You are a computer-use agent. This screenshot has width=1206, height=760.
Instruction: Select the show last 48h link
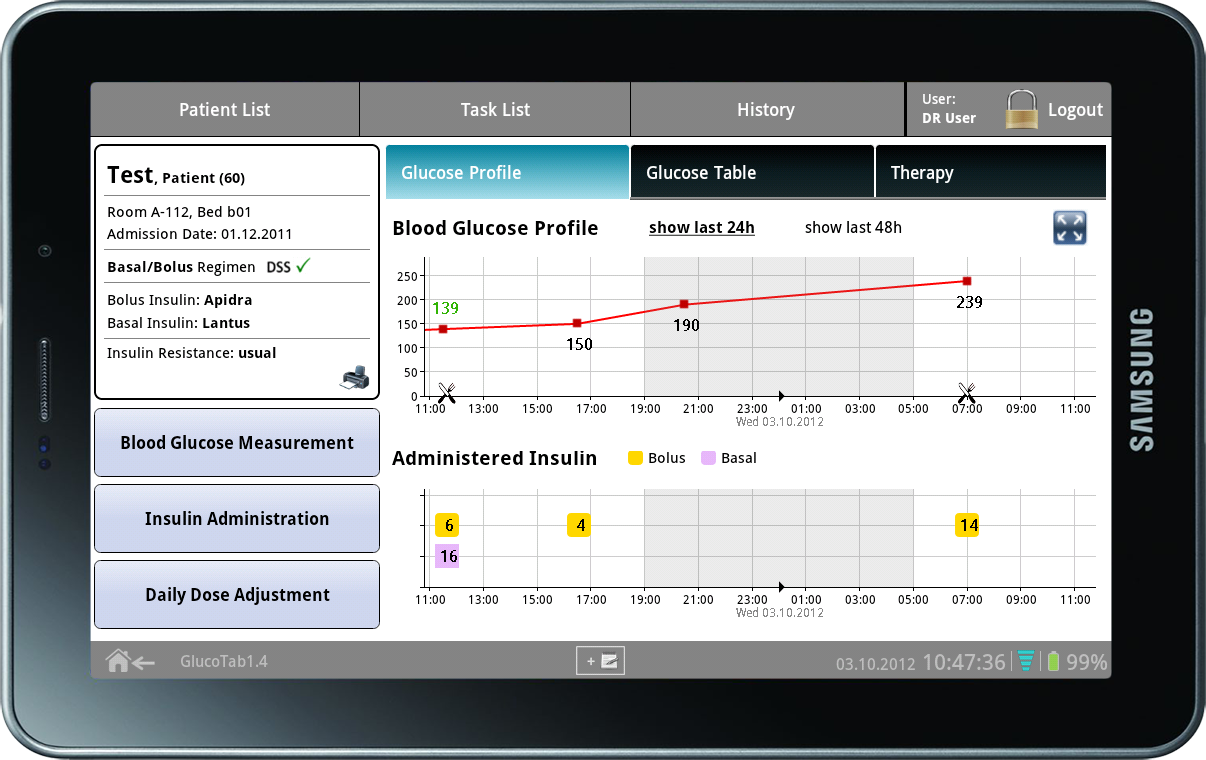pos(853,227)
